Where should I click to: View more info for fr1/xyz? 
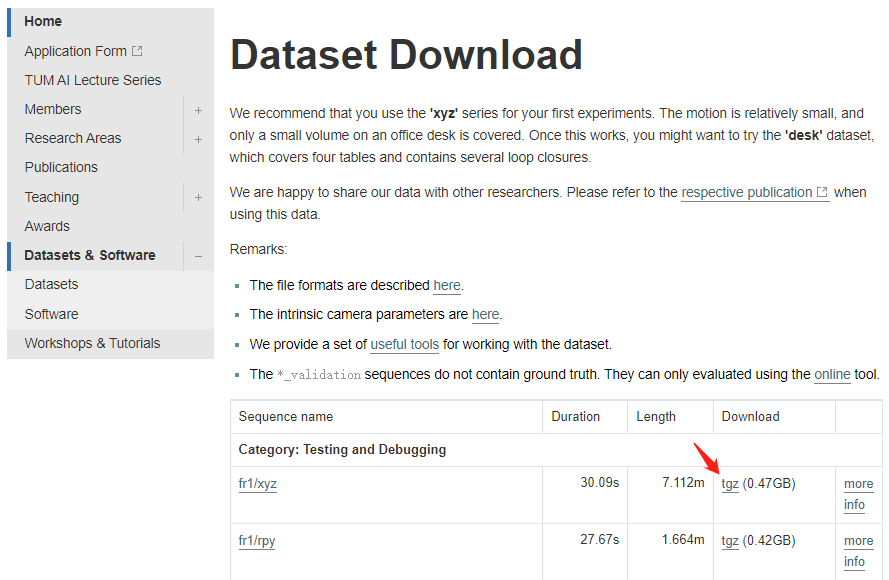coord(857,494)
